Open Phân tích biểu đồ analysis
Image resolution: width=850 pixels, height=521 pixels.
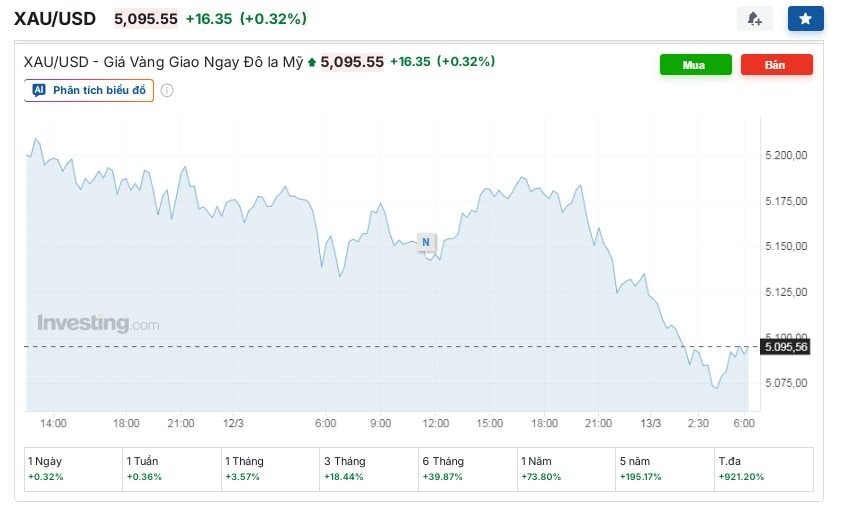coord(98,91)
